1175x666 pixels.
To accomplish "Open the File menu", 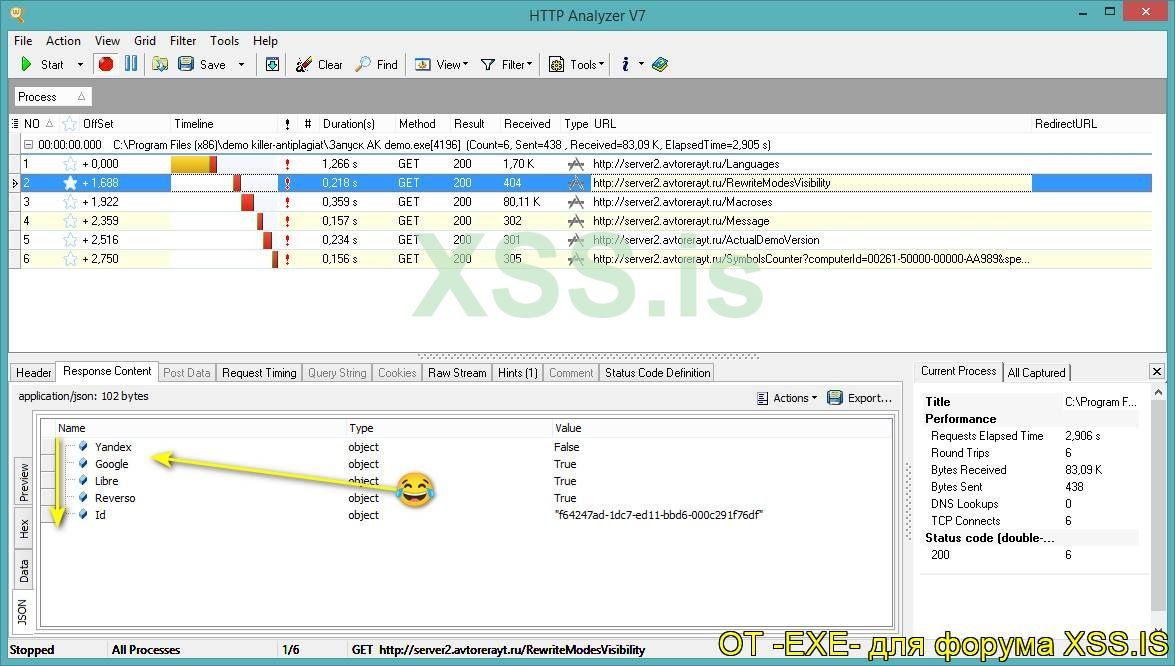I will (x=23, y=40).
